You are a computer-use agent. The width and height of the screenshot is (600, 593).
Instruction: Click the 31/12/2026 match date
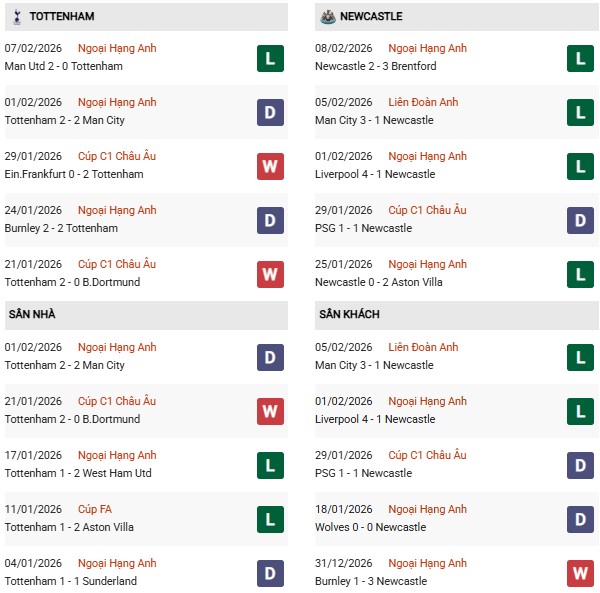344,563
